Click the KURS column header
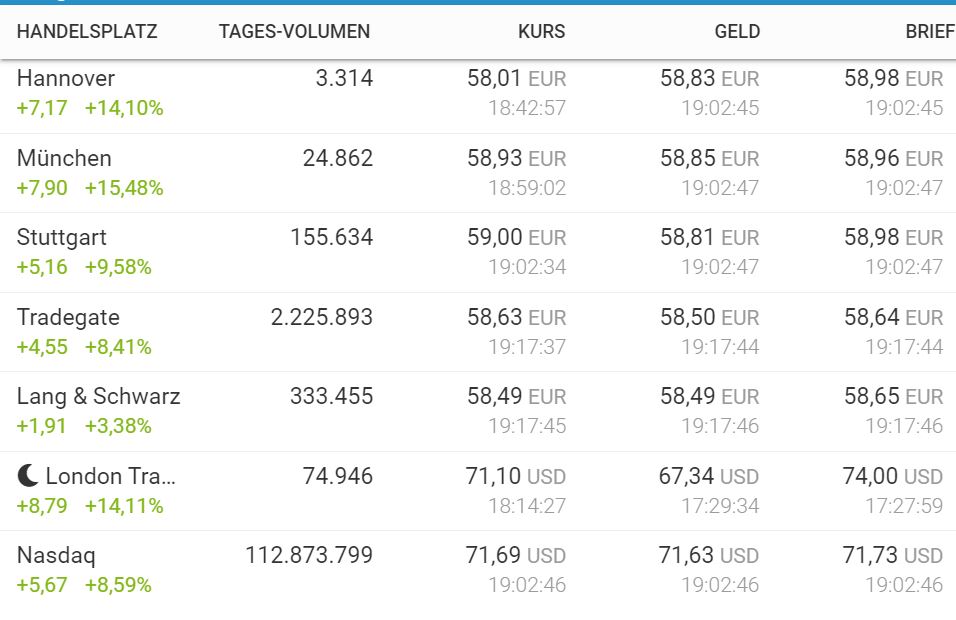This screenshot has width=956, height=620. (x=541, y=32)
